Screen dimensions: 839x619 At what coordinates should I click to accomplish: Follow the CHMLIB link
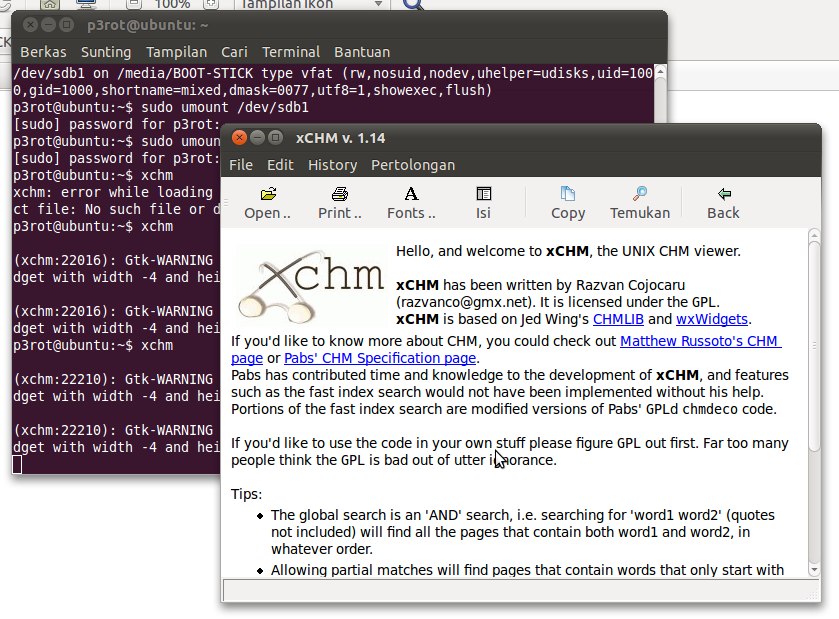[x=618, y=319]
